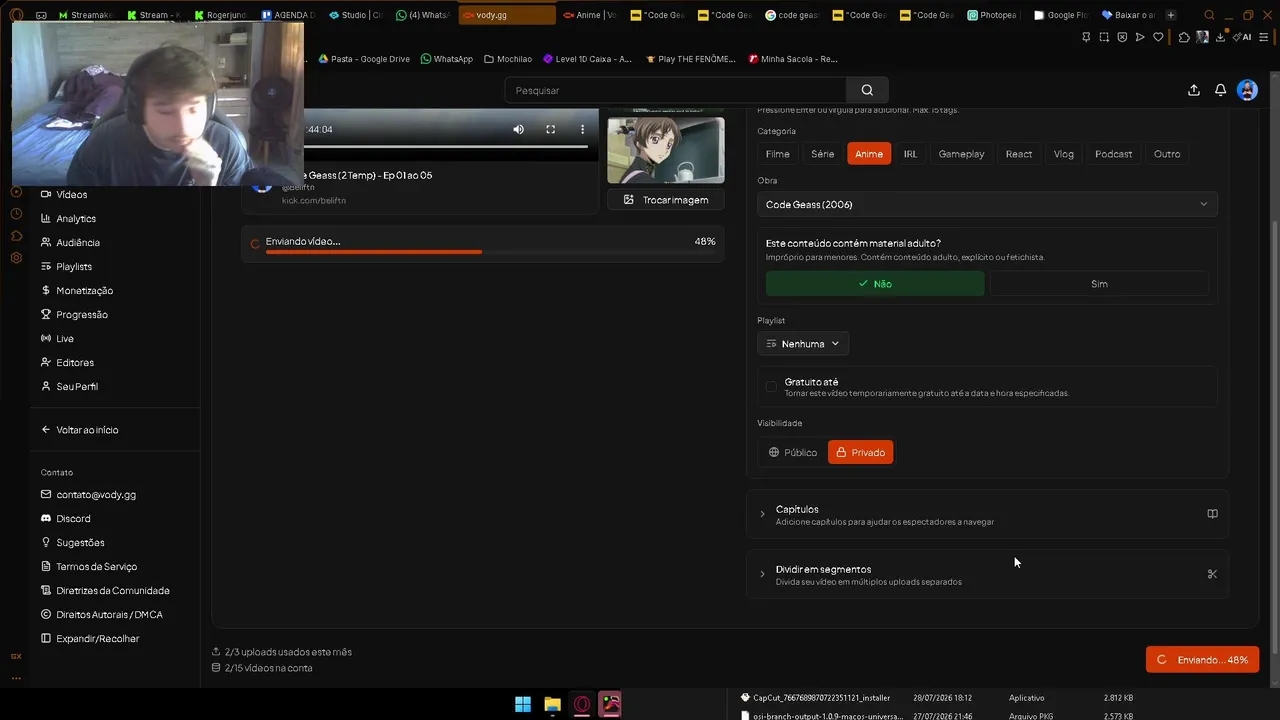This screenshot has height=720, width=1280.
Task: Open the Sugestões link
Action: (72, 542)
